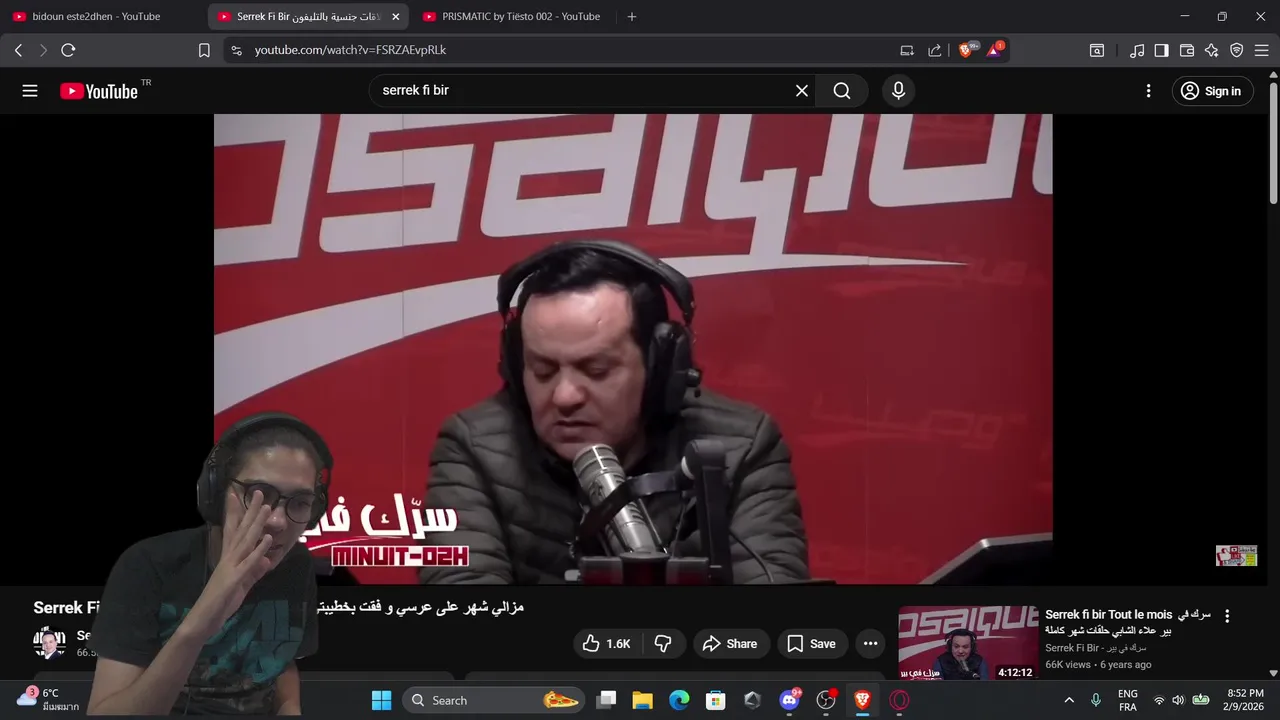Open Microsoft Store from taskbar
This screenshot has width=1280, height=720.
[715, 700]
